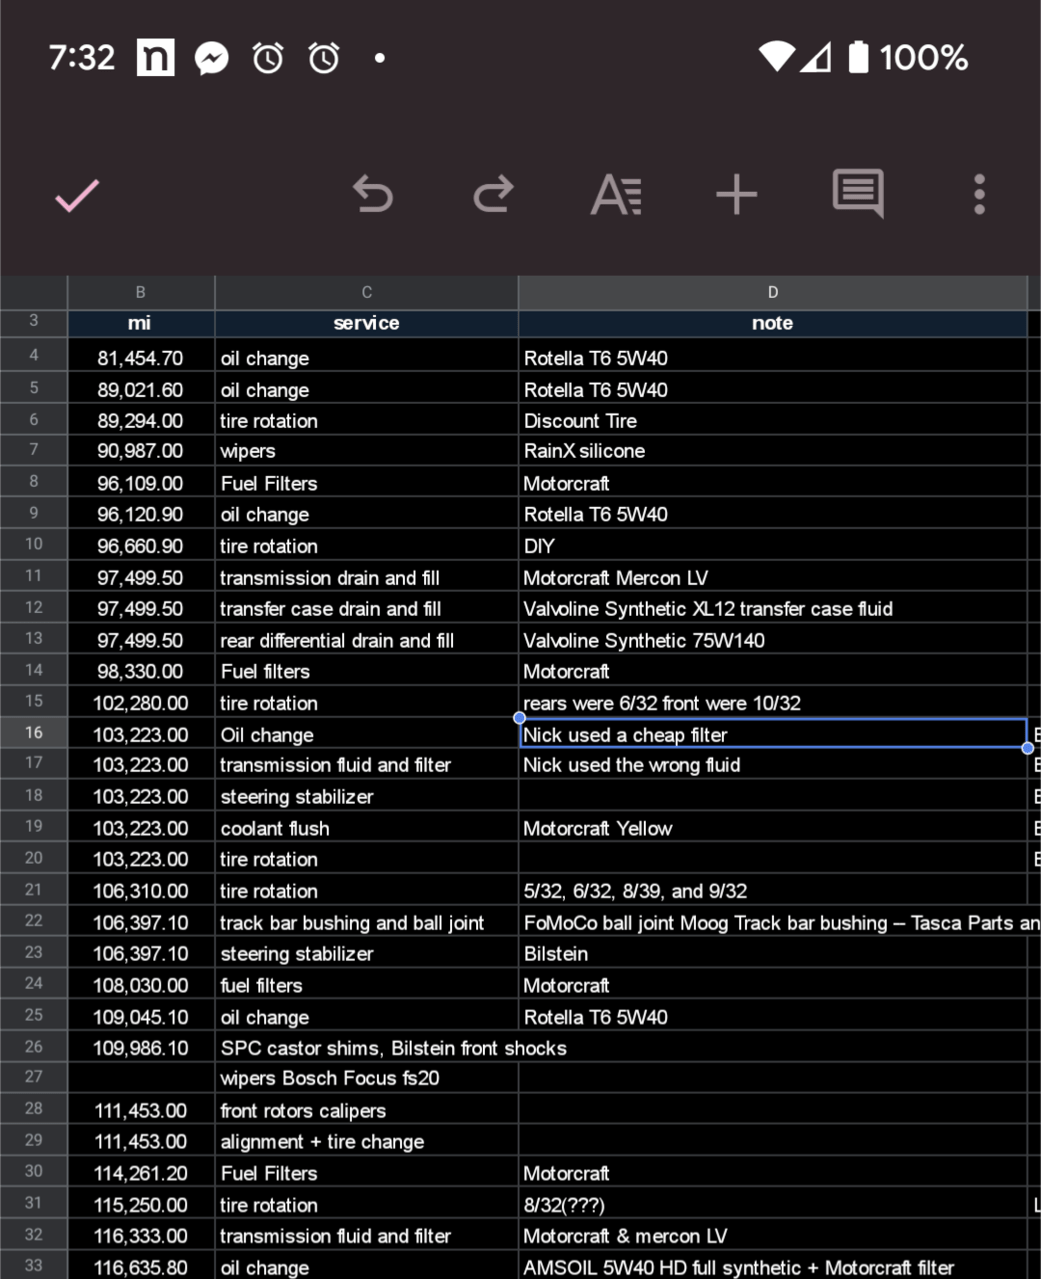The width and height of the screenshot is (1041, 1279).
Task: Open the Messenger notification in the status bar
Action: point(211,58)
